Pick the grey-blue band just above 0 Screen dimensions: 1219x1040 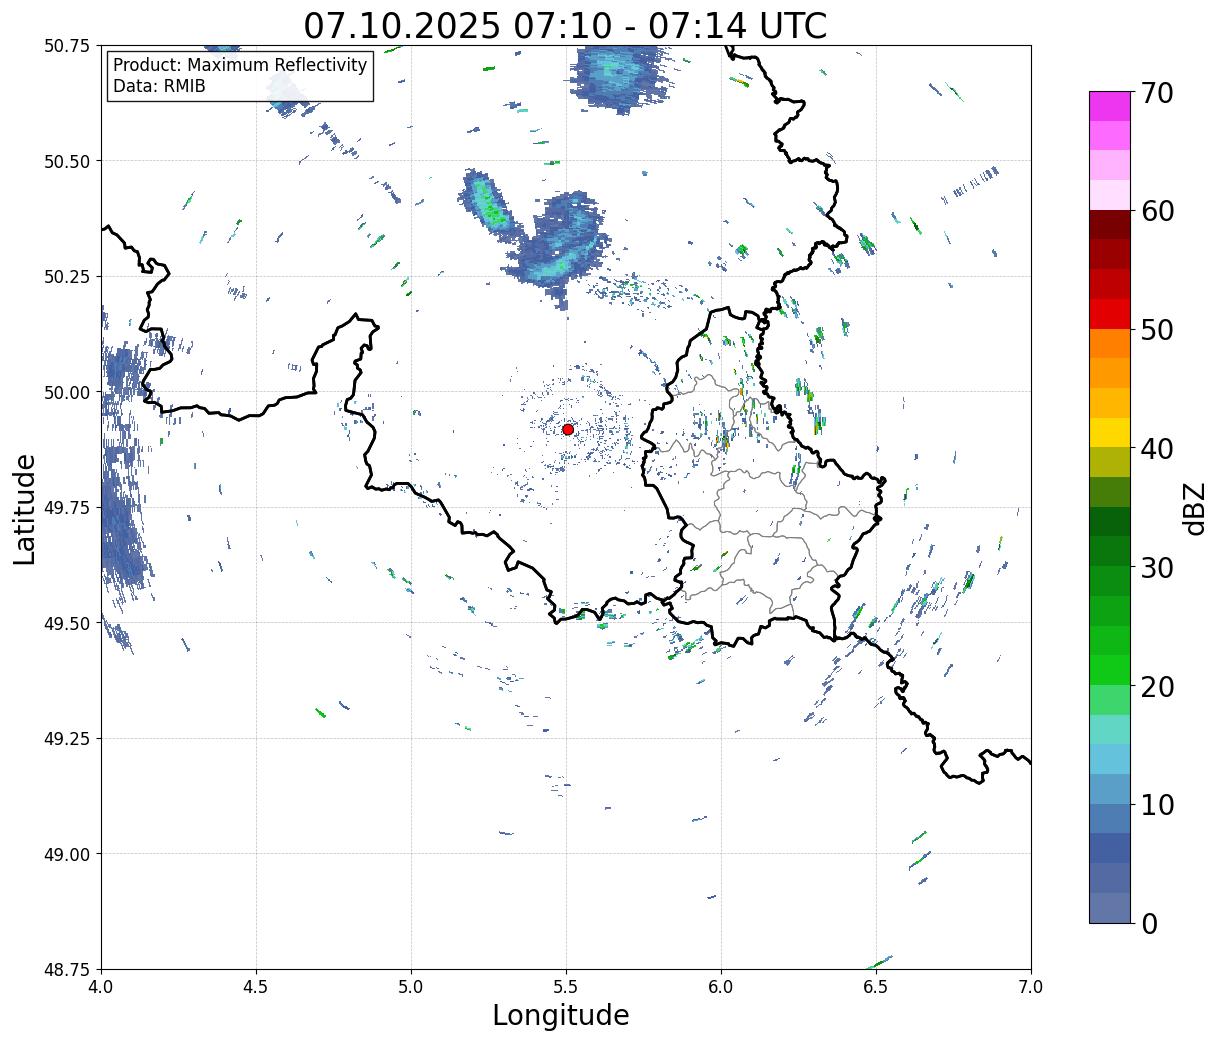[1110, 907]
